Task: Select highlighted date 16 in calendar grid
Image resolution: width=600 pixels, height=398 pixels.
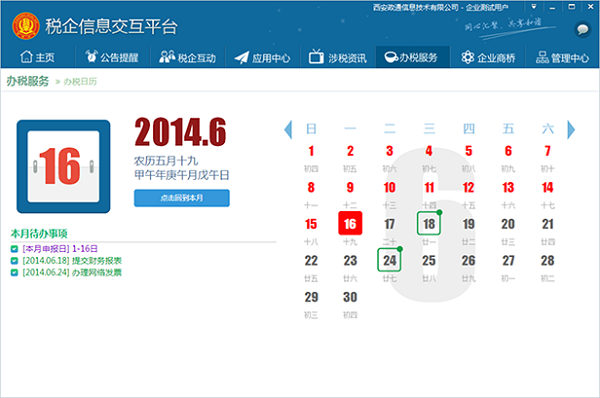Action: pos(350,223)
